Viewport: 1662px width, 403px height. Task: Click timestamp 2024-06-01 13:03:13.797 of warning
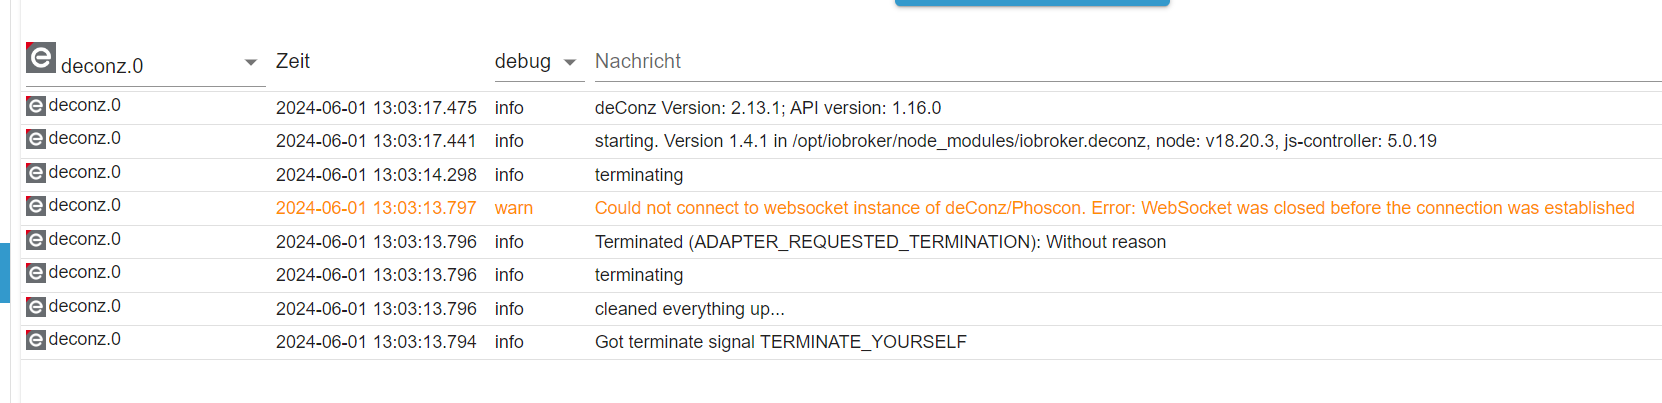click(376, 208)
